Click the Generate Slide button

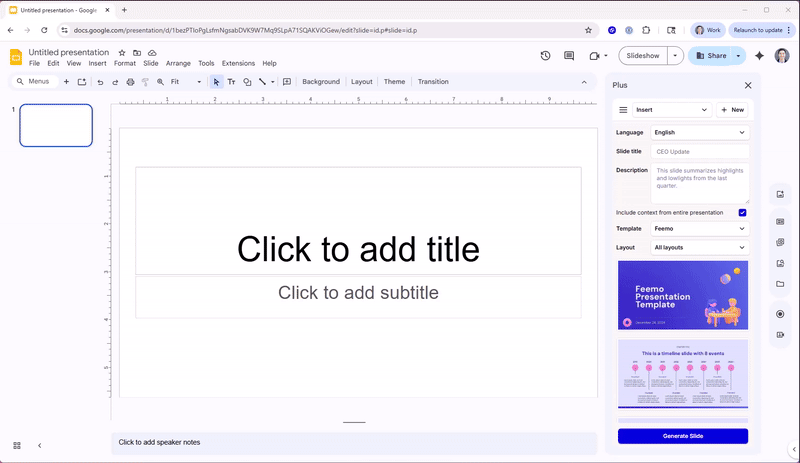[x=682, y=436]
